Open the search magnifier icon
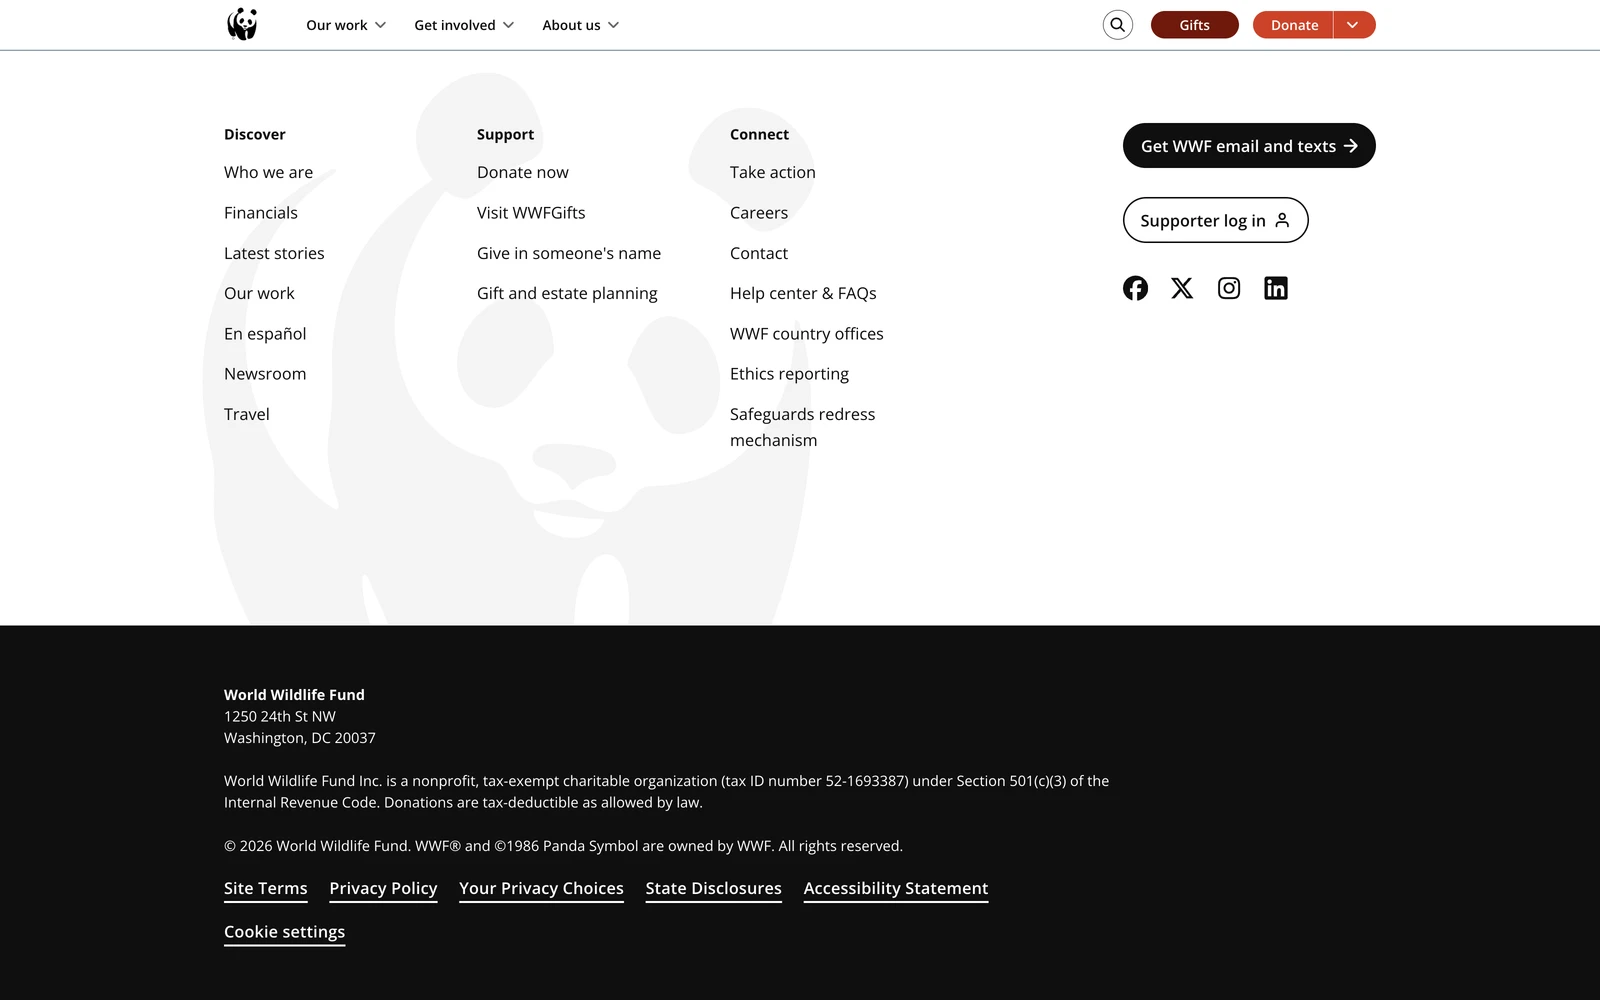The height and width of the screenshot is (1000, 1600). 1118,25
